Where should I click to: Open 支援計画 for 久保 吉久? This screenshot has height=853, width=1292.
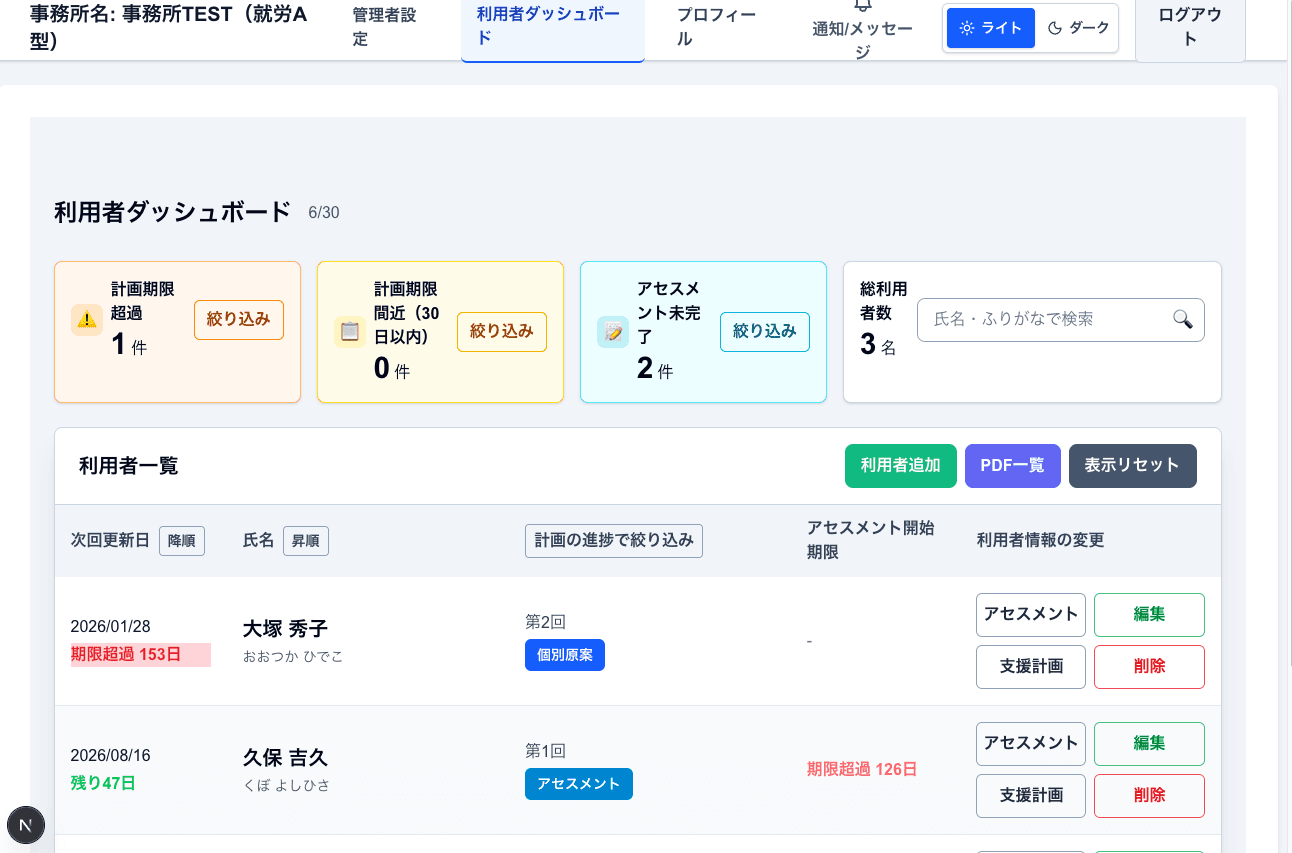pos(1031,796)
